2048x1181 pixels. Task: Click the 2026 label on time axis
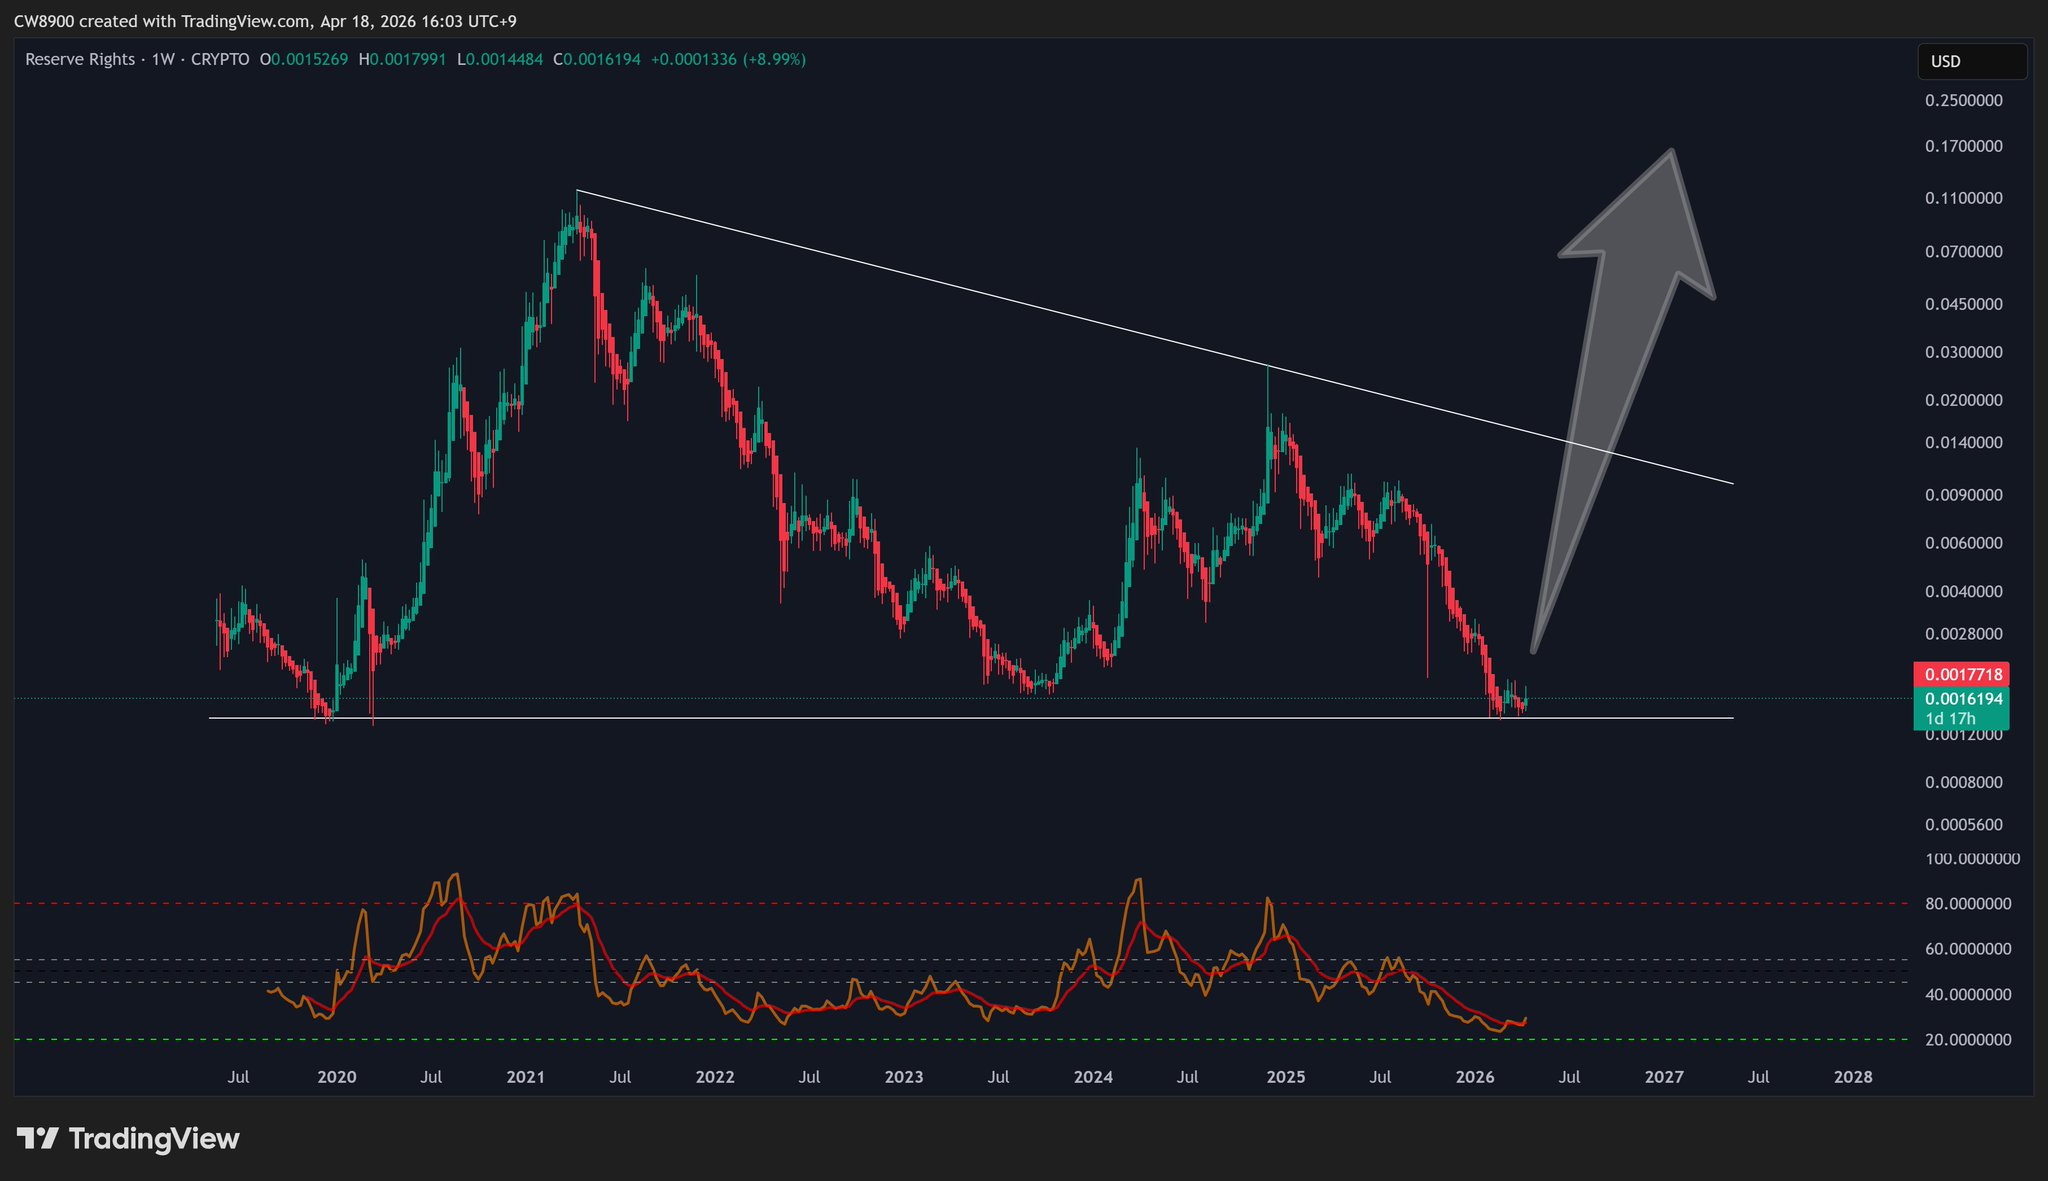1475,1077
